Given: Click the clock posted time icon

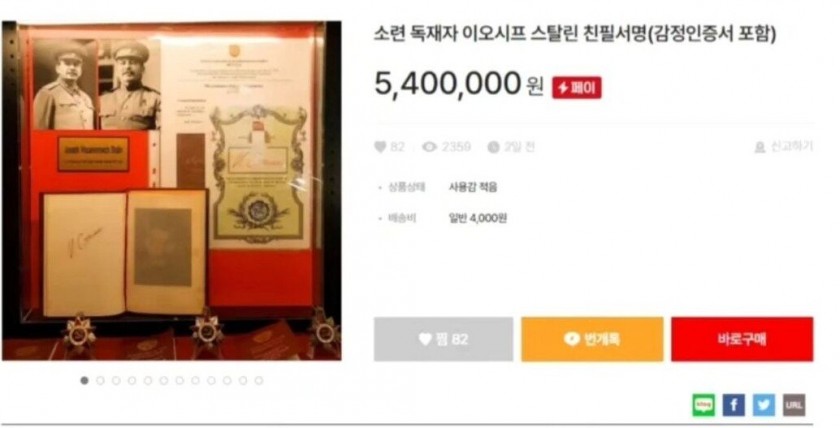Looking at the screenshot, I should click(493, 147).
